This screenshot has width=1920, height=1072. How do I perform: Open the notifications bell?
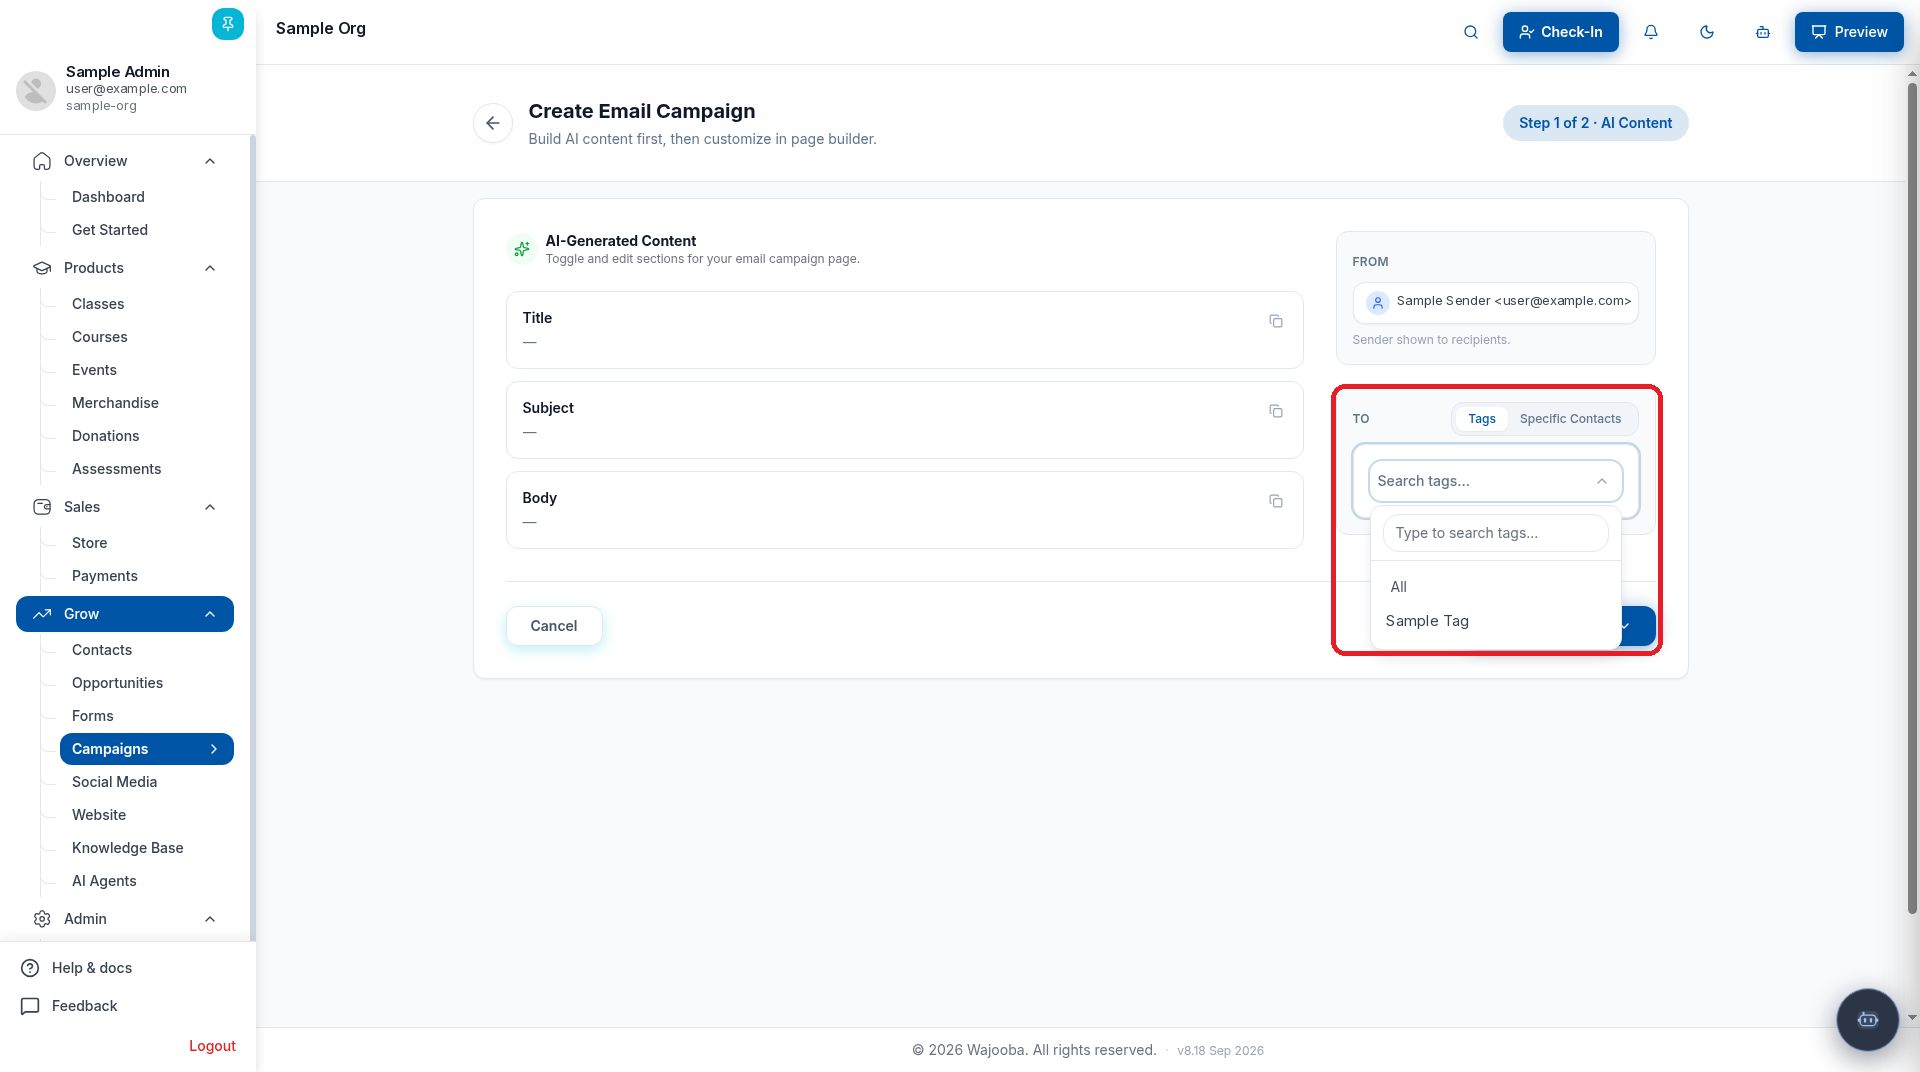(1651, 32)
